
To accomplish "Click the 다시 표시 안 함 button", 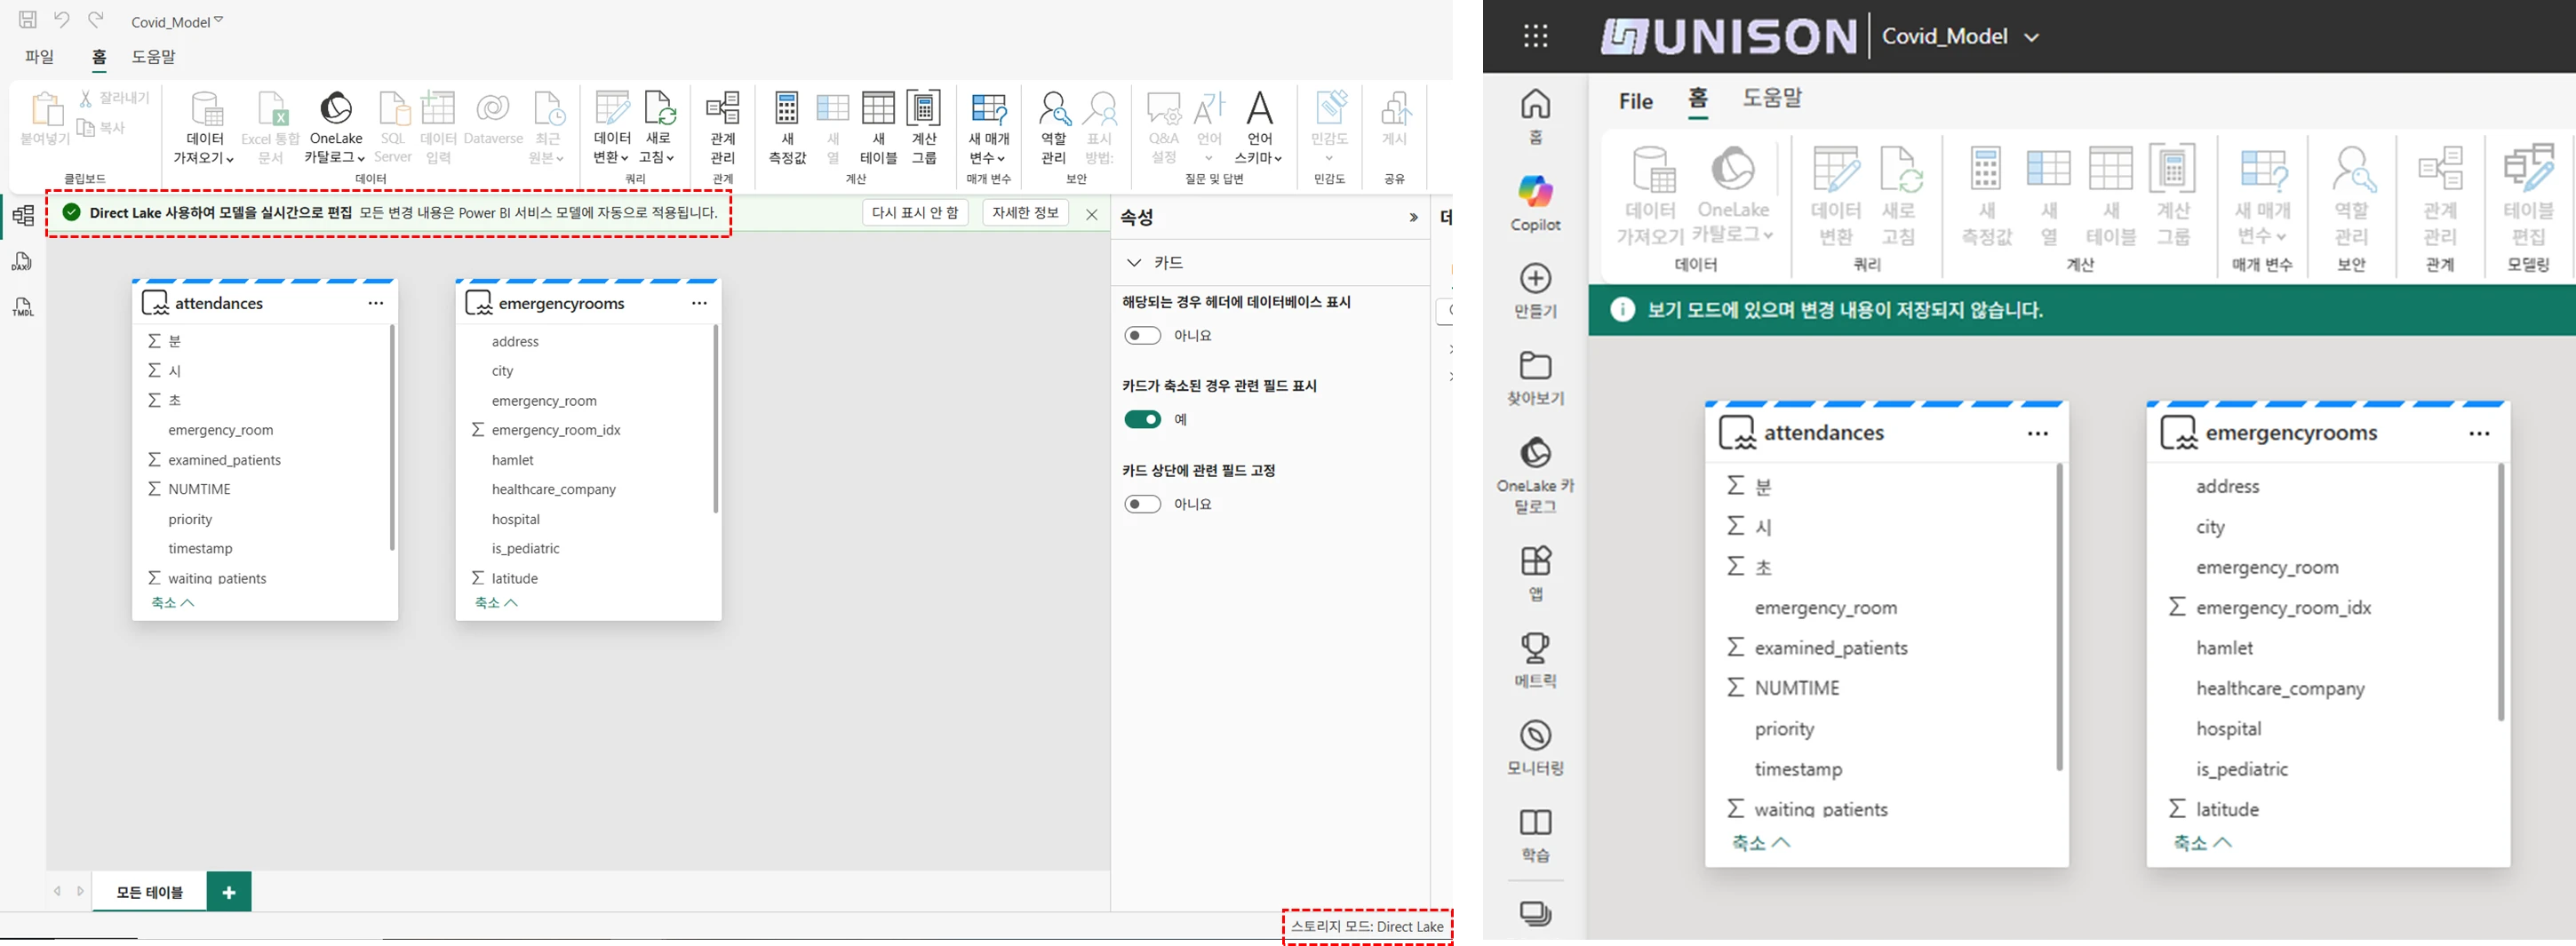I will point(914,213).
